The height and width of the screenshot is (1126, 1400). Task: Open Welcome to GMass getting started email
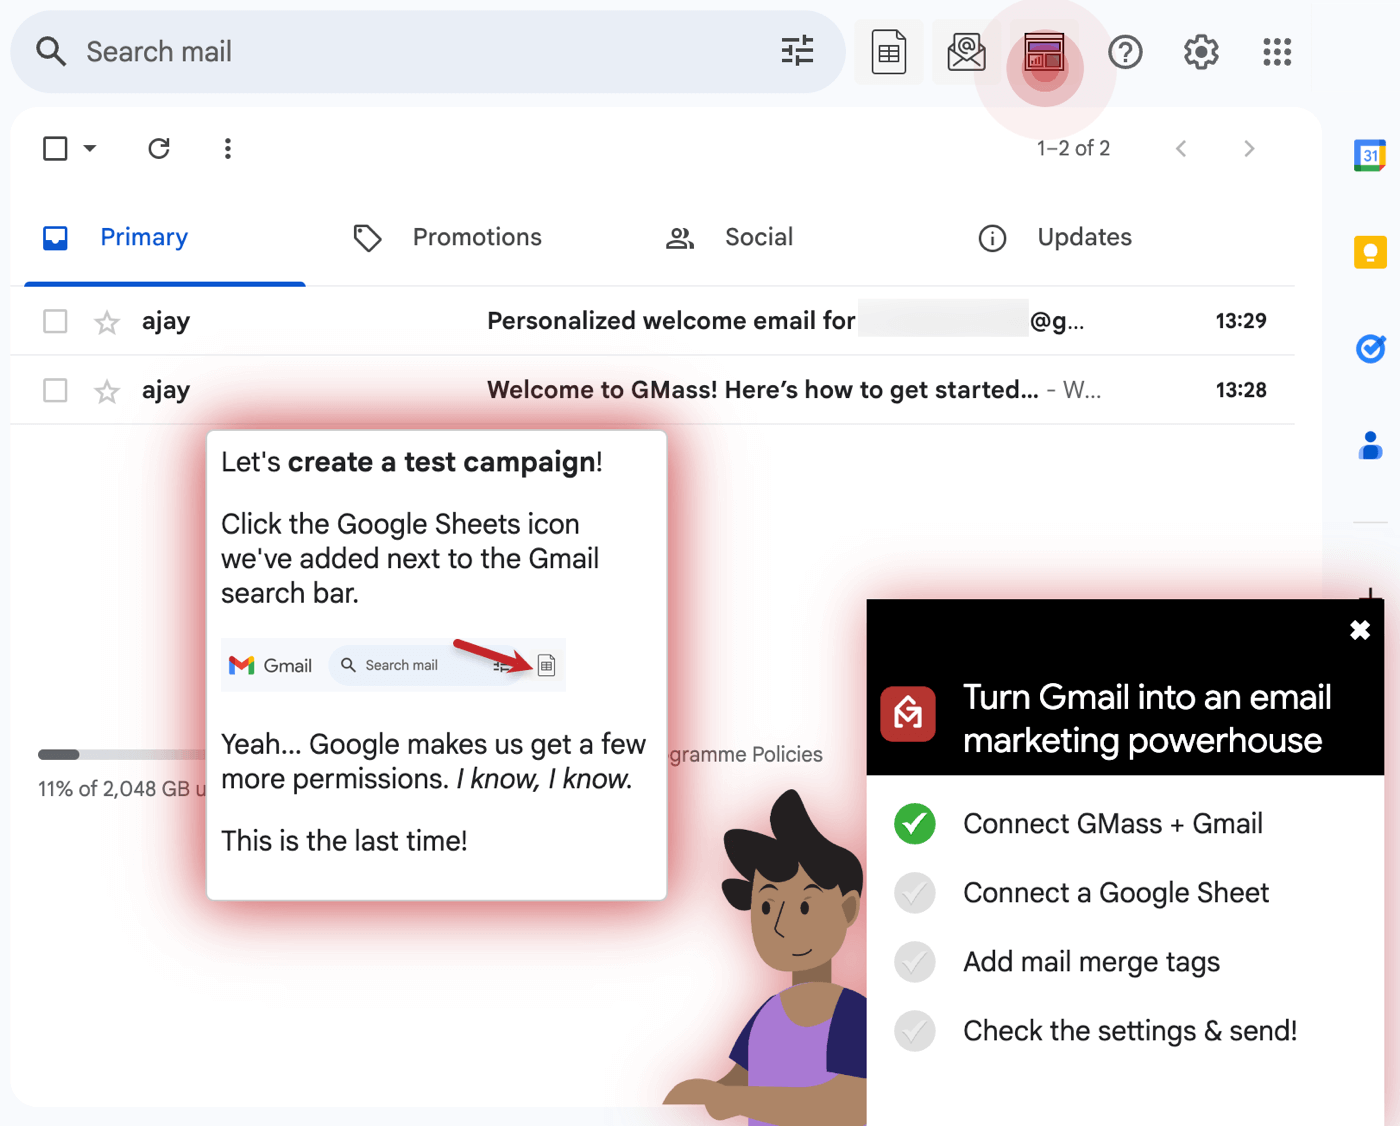tap(652, 390)
